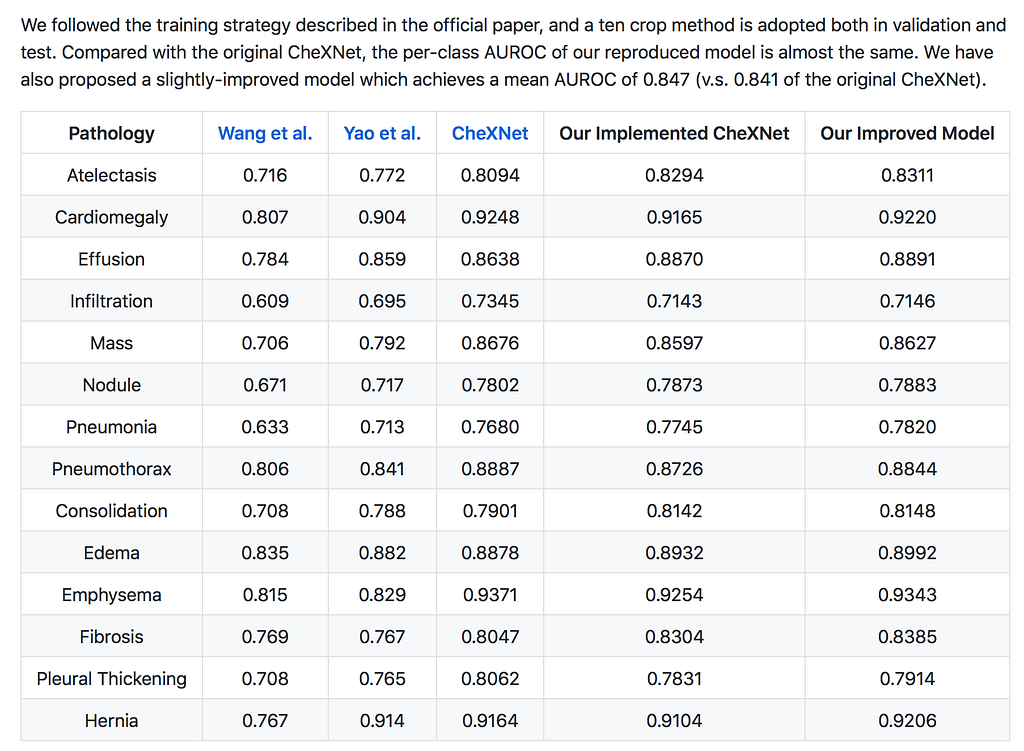Click the Hernia pathology cell
Screen dimensions: 1024x751
coord(111,721)
